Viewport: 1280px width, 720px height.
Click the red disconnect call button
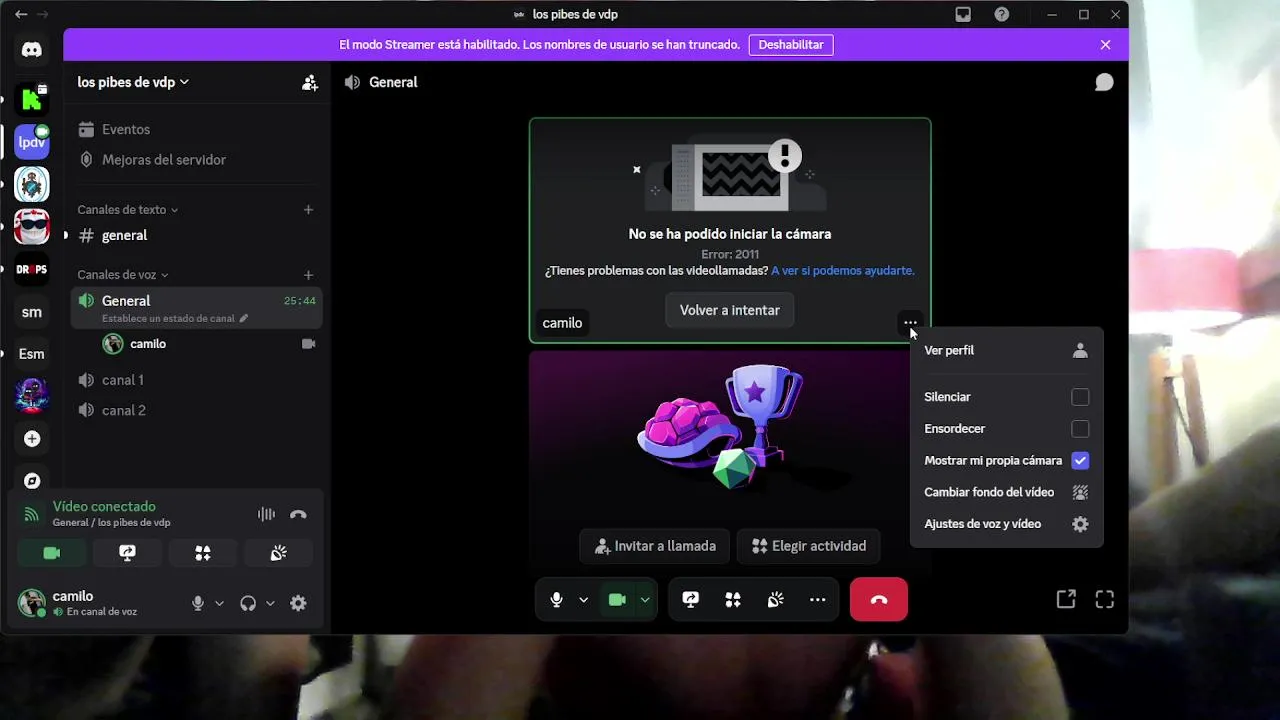(879, 599)
